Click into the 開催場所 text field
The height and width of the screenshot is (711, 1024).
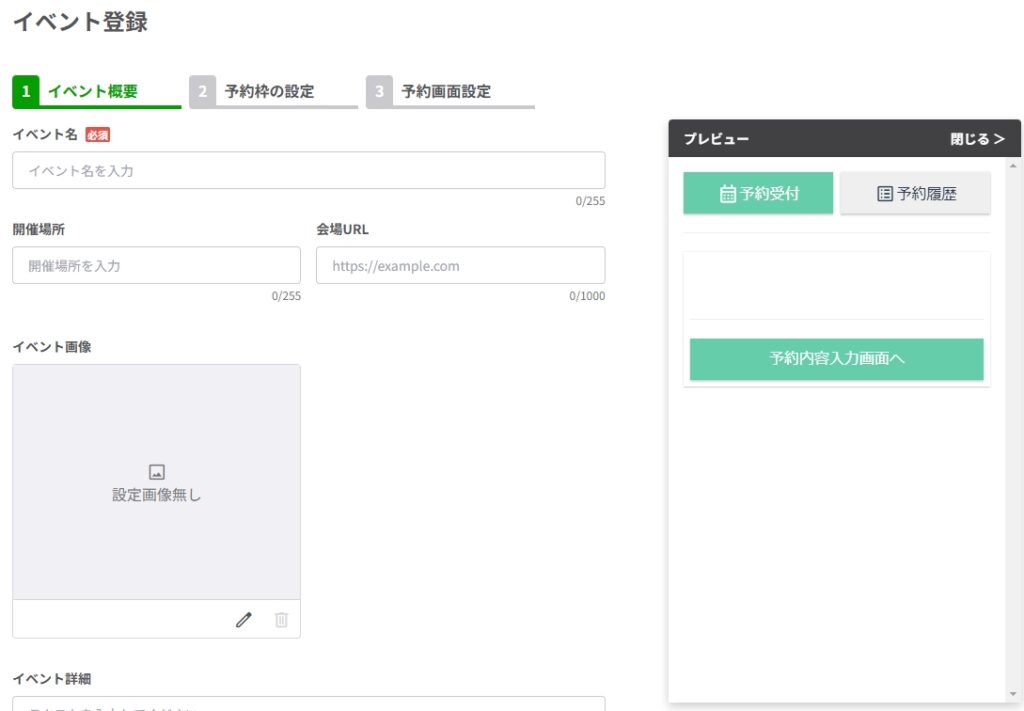pyautogui.click(x=156, y=266)
